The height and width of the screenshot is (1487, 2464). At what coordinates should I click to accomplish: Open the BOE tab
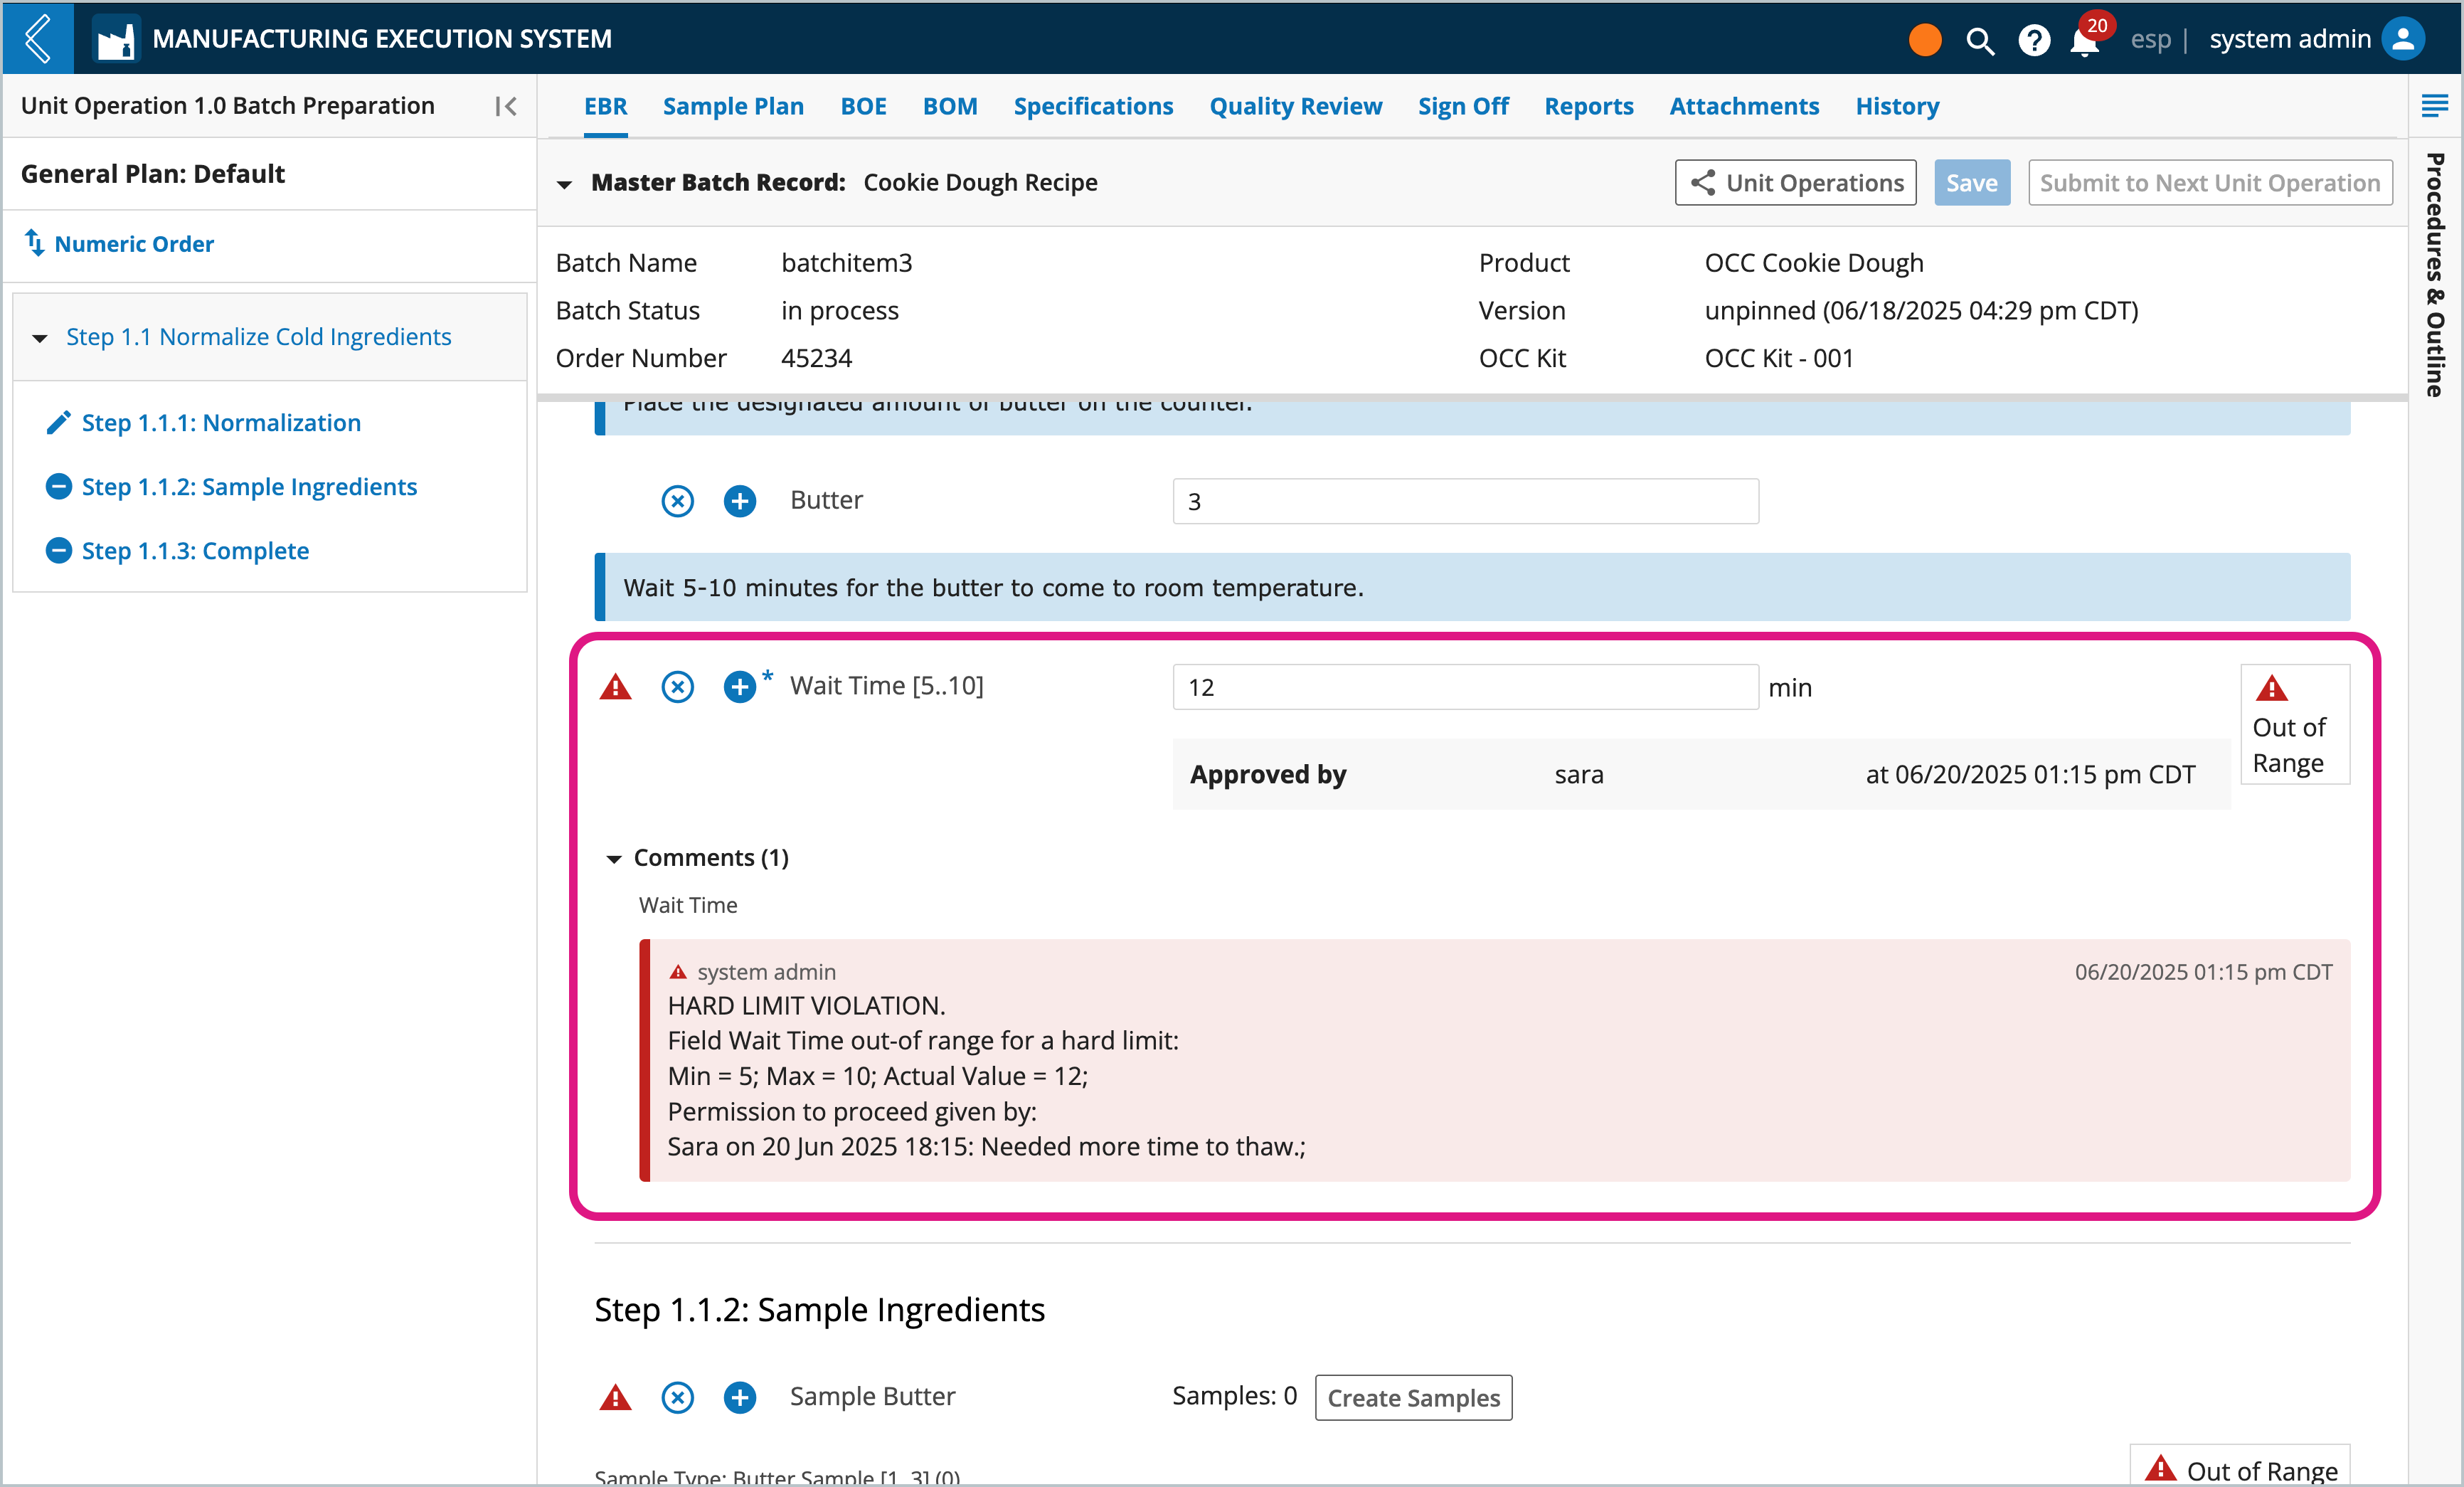[863, 106]
